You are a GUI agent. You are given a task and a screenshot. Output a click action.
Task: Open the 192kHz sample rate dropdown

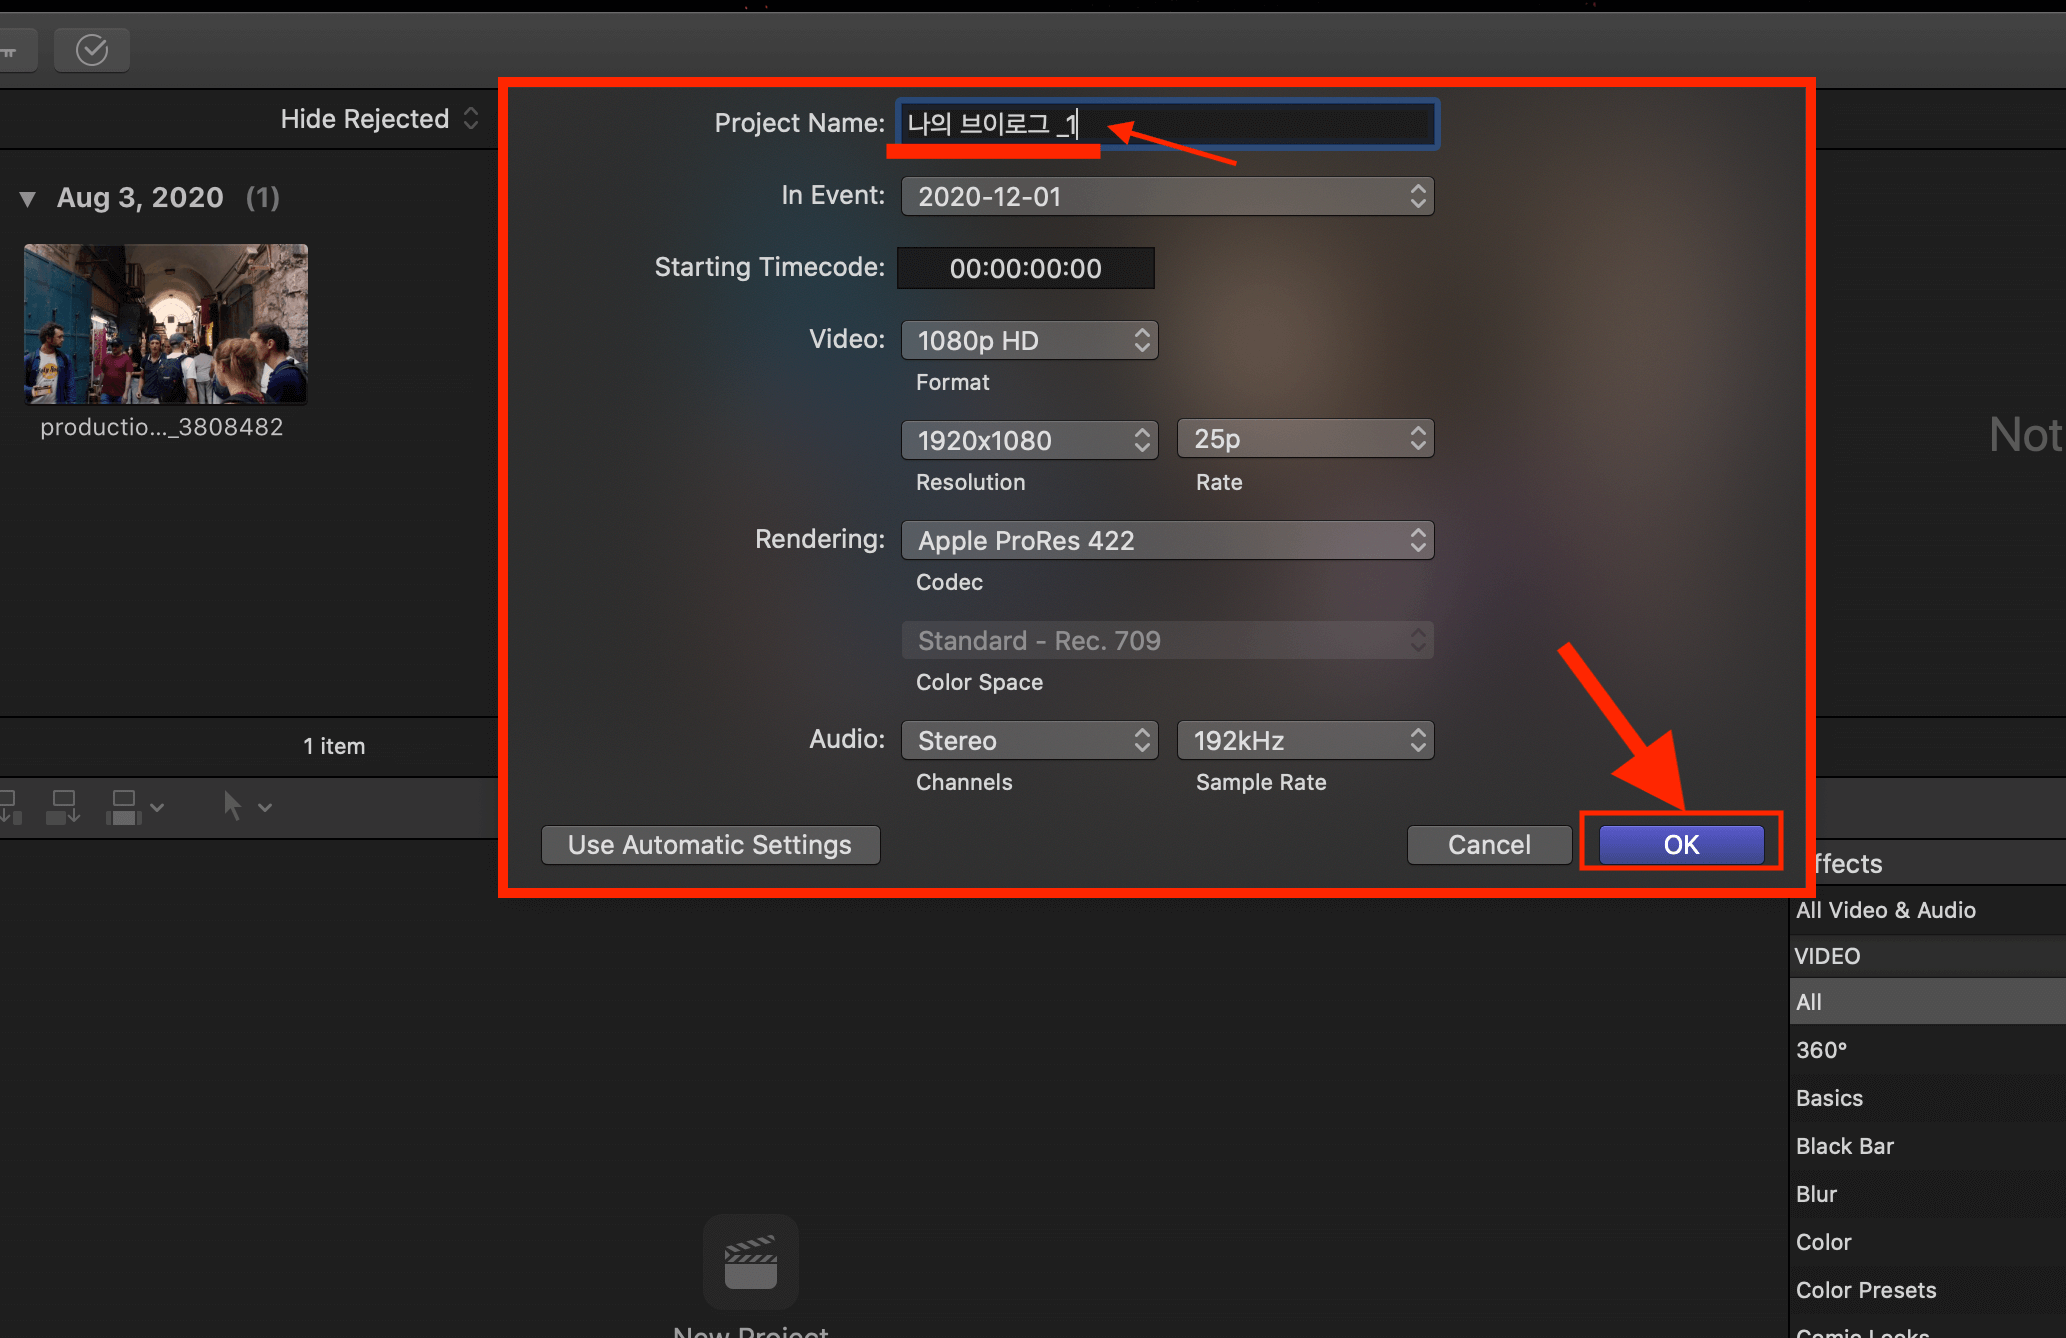tap(1305, 741)
